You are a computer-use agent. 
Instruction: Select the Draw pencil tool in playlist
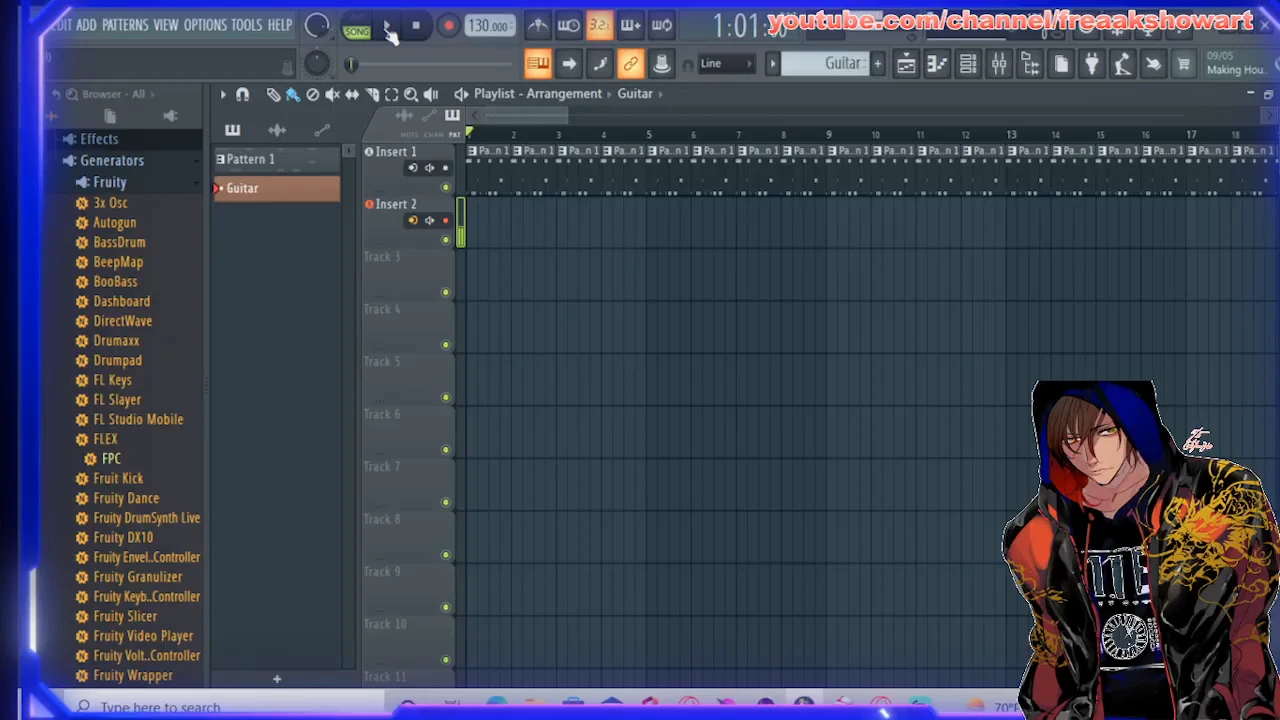point(273,94)
